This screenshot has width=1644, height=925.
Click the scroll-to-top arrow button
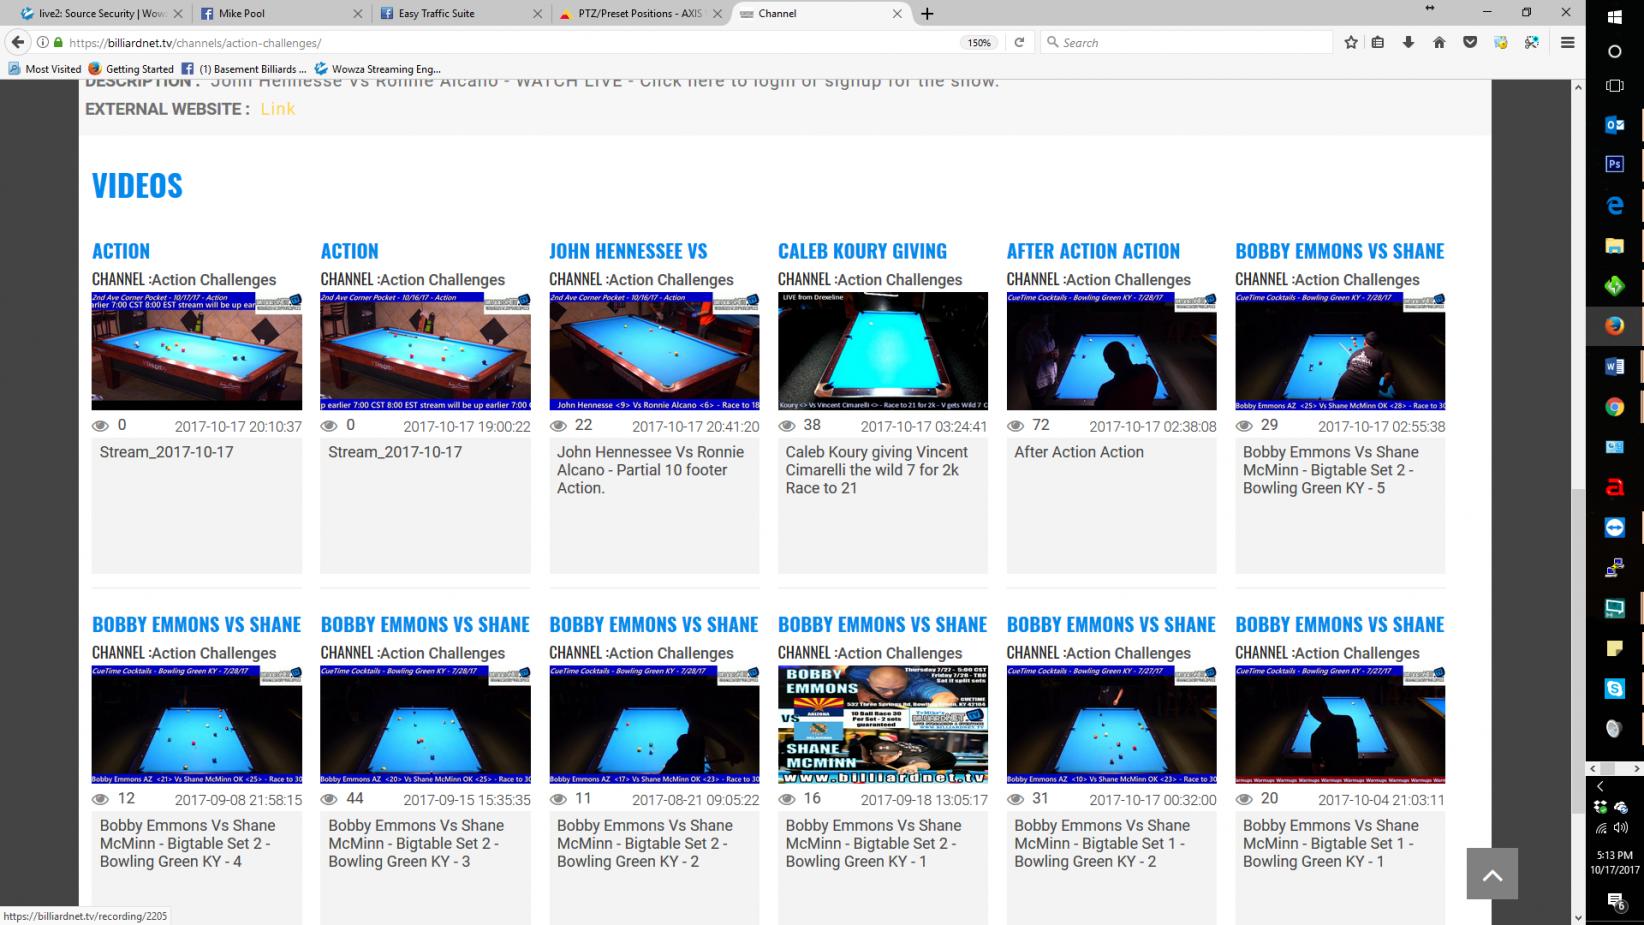1492,875
